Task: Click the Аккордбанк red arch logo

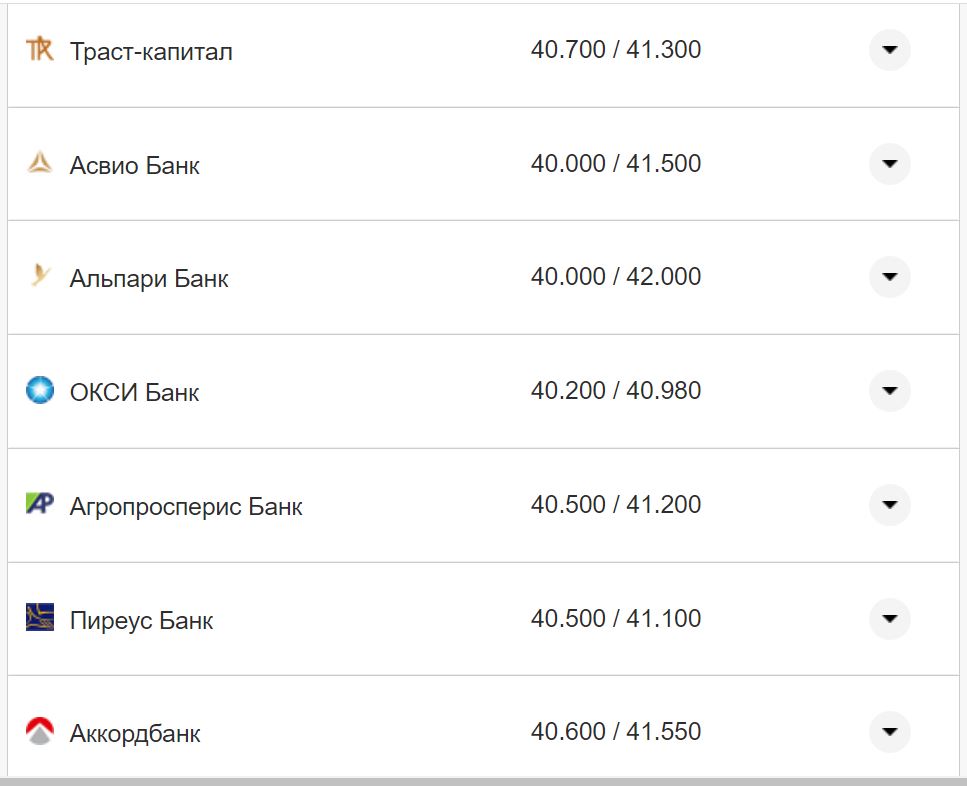Action: (x=40, y=732)
